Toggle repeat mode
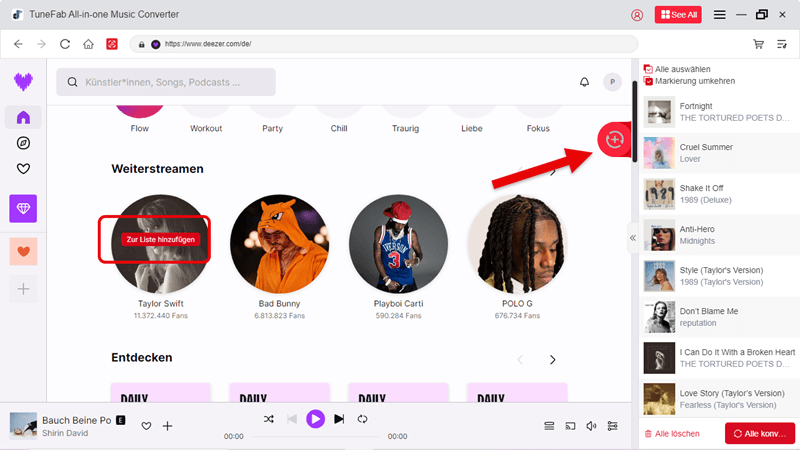This screenshot has height=450, width=800. tap(362, 419)
